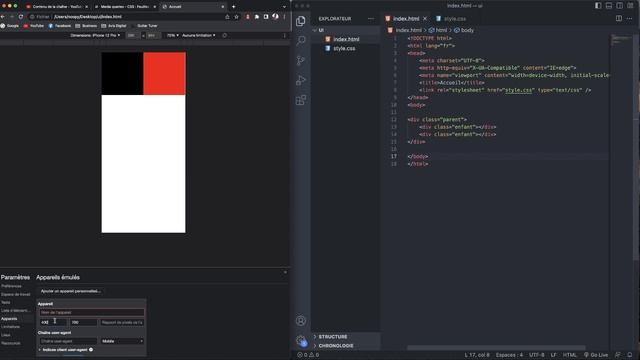Close the DevTools settings panel
This screenshot has height=360, width=640.
click(x=285, y=272)
